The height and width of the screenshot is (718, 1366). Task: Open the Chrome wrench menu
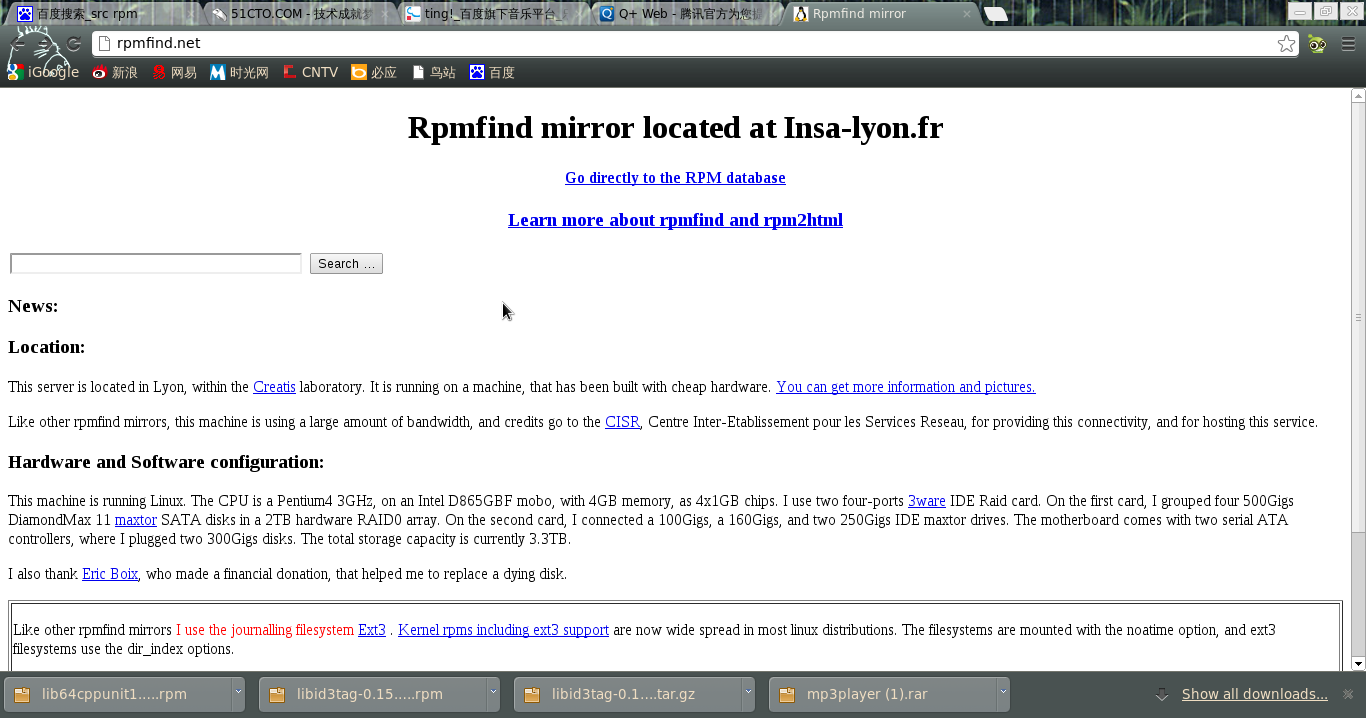(1347, 43)
